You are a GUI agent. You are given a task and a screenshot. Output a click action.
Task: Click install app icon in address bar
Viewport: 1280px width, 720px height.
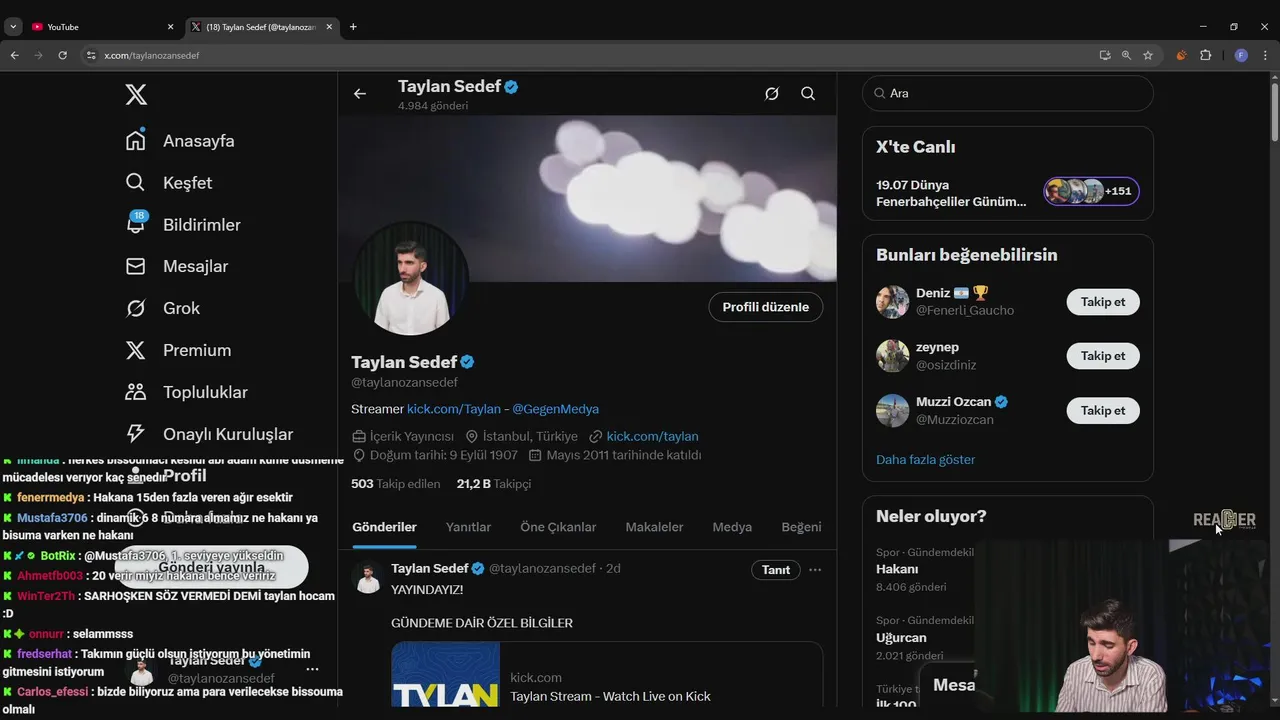(x=1105, y=55)
